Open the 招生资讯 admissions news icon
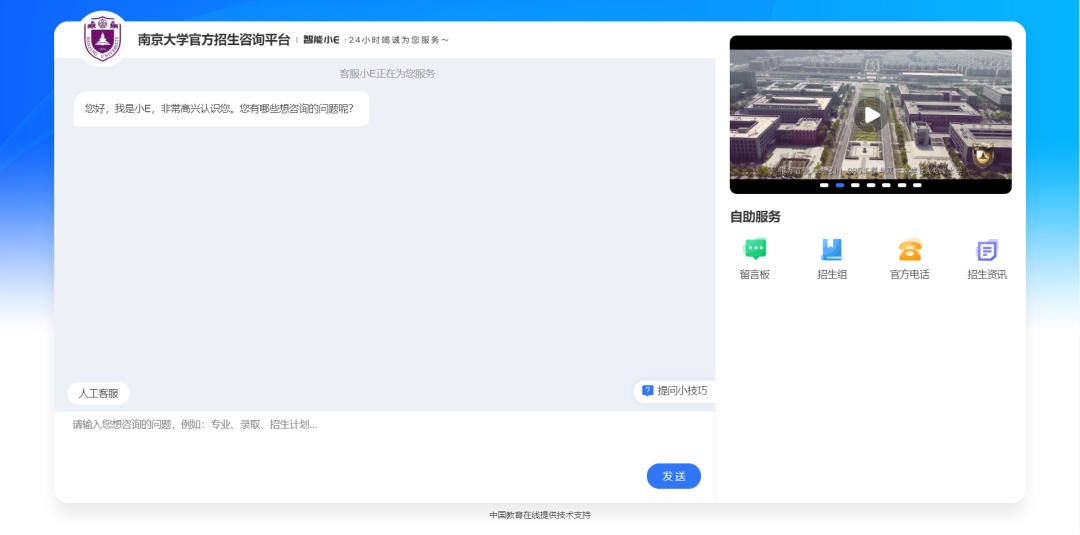Image resolution: width=1080 pixels, height=535 pixels. [x=987, y=249]
